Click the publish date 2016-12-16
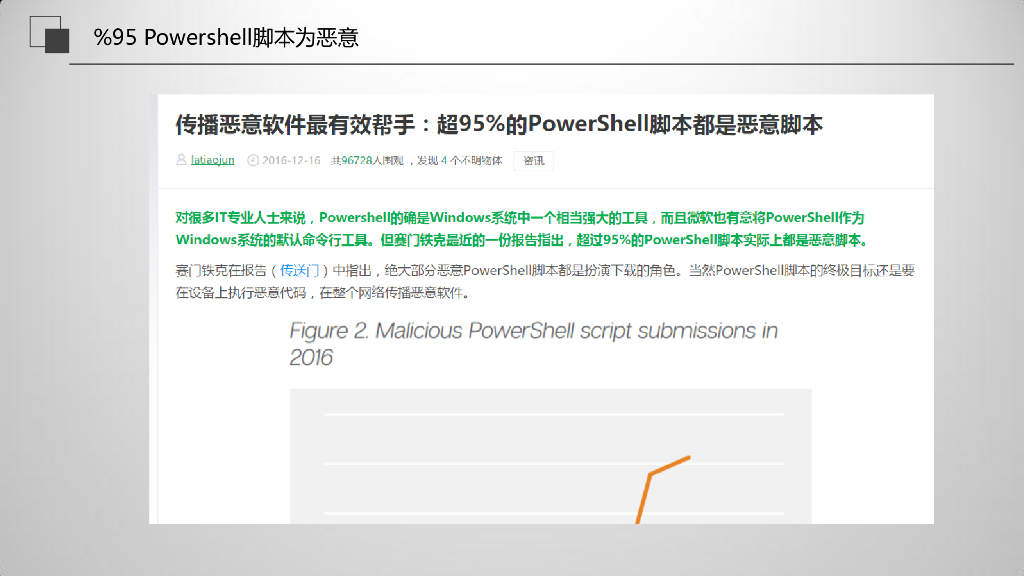Viewport: 1024px width, 576px height. click(291, 160)
